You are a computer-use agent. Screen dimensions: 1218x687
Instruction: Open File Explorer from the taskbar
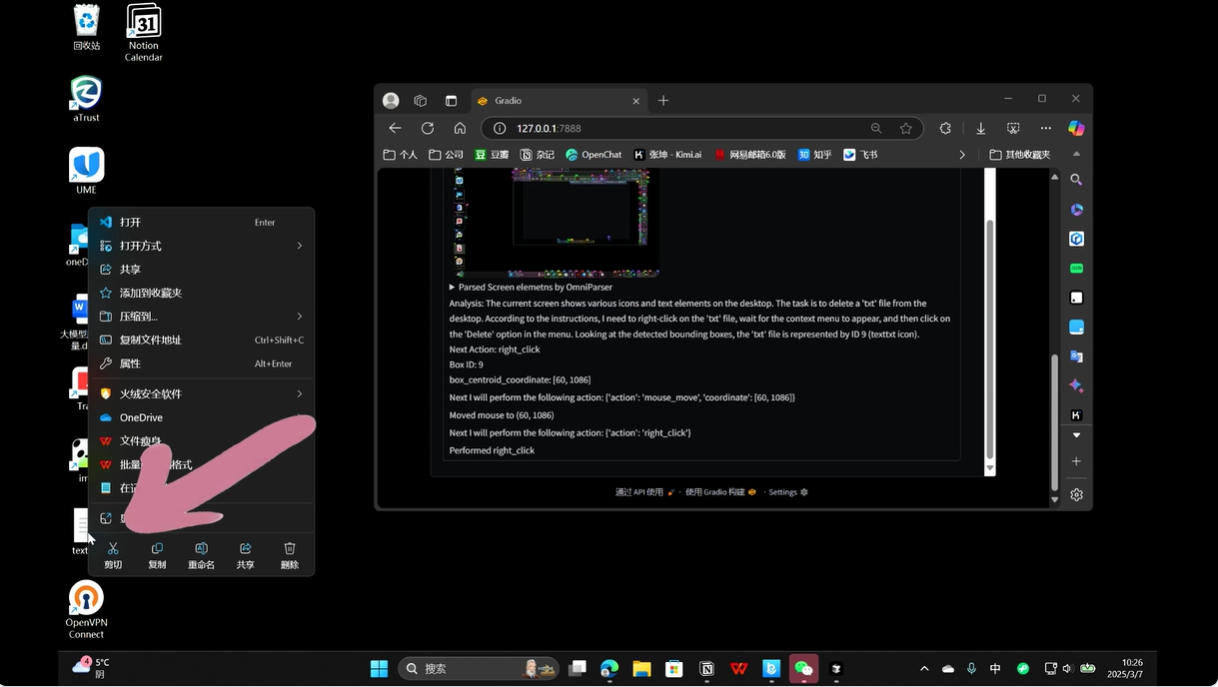(642, 669)
